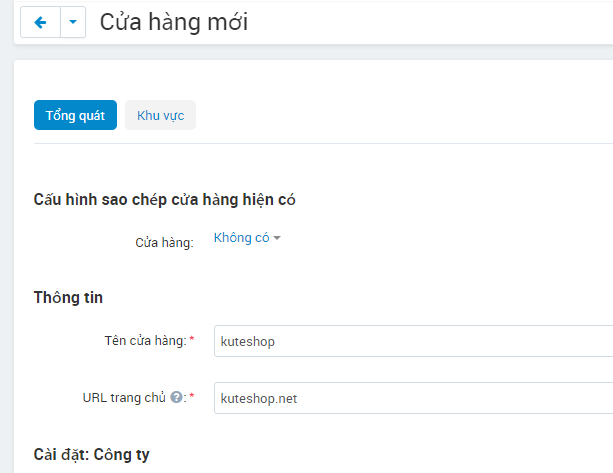
Task: Open the Khu vực tab
Action: point(160,115)
